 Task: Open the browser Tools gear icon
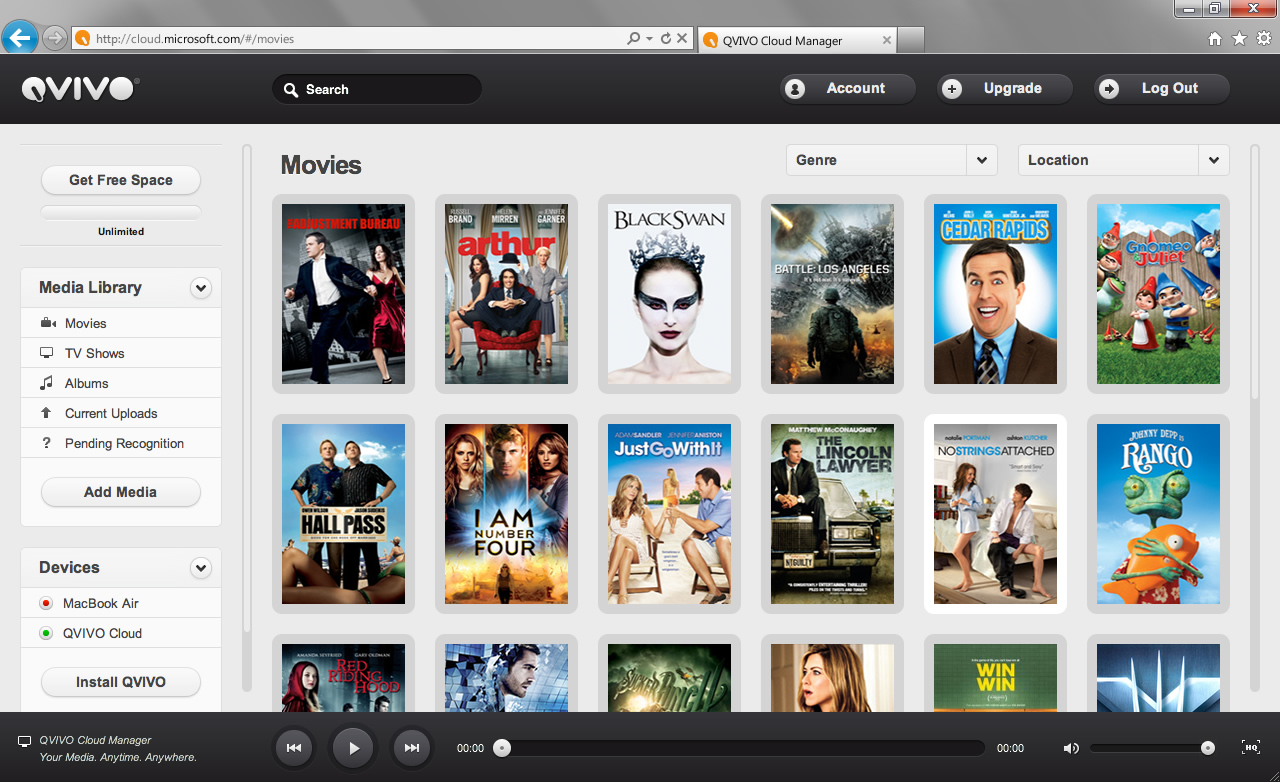(1264, 39)
